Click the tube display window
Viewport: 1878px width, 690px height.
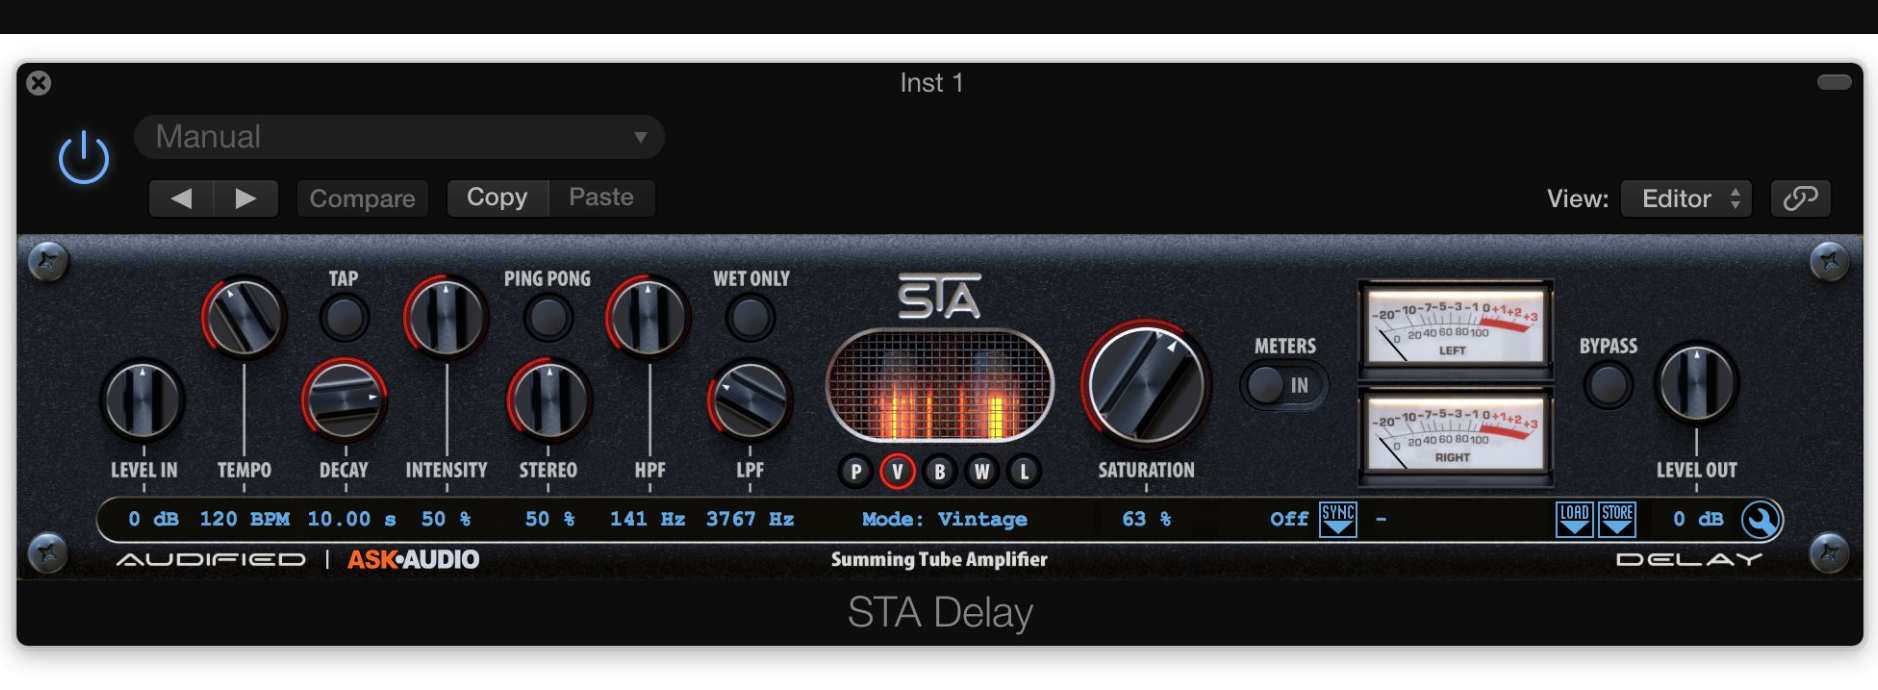pyautogui.click(x=940, y=385)
